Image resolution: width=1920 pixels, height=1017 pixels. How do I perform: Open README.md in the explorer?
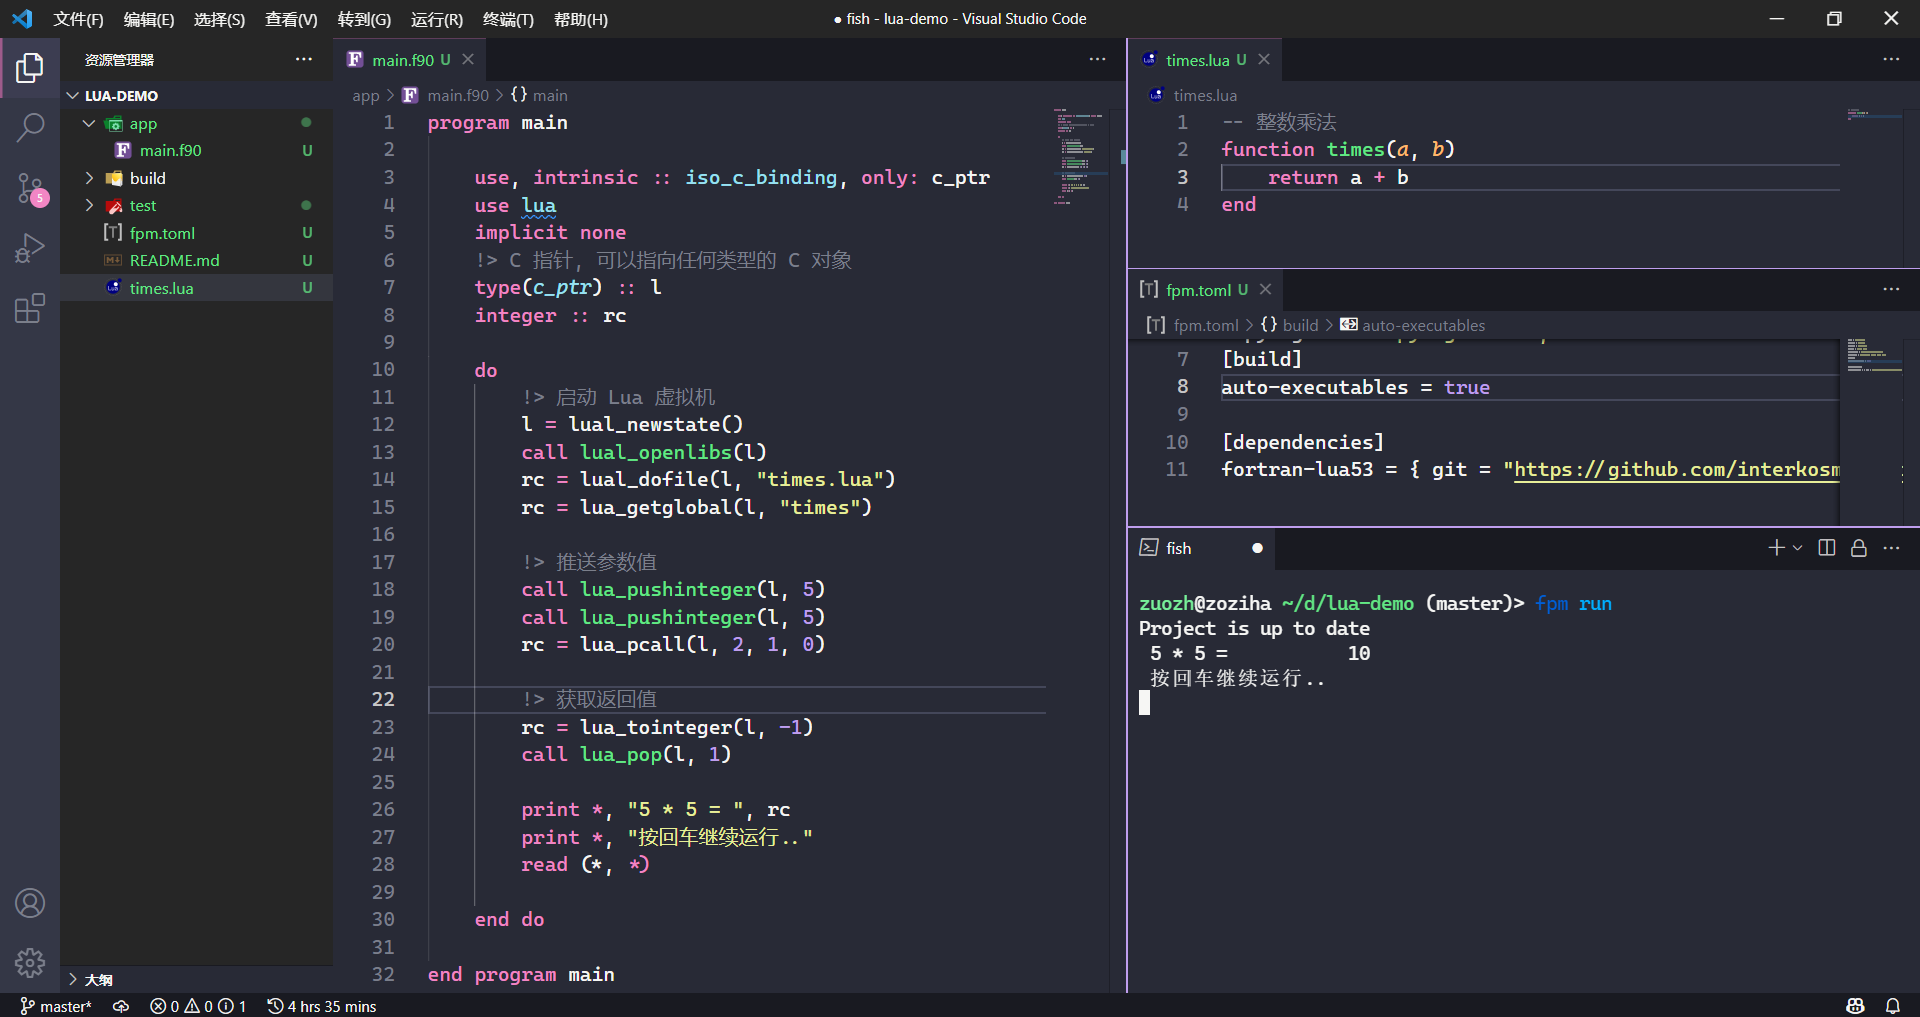pos(174,260)
